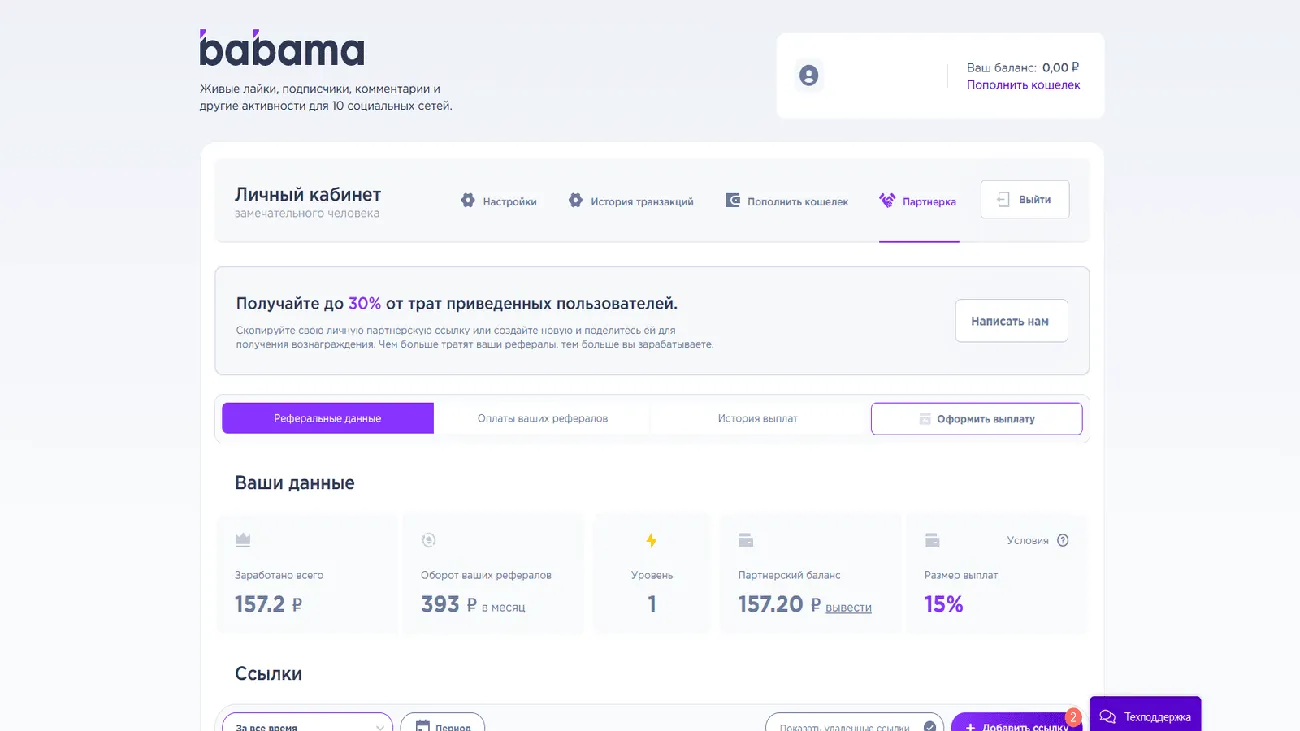Click the lightning bolt level icon
1300x731 pixels.
click(652, 541)
